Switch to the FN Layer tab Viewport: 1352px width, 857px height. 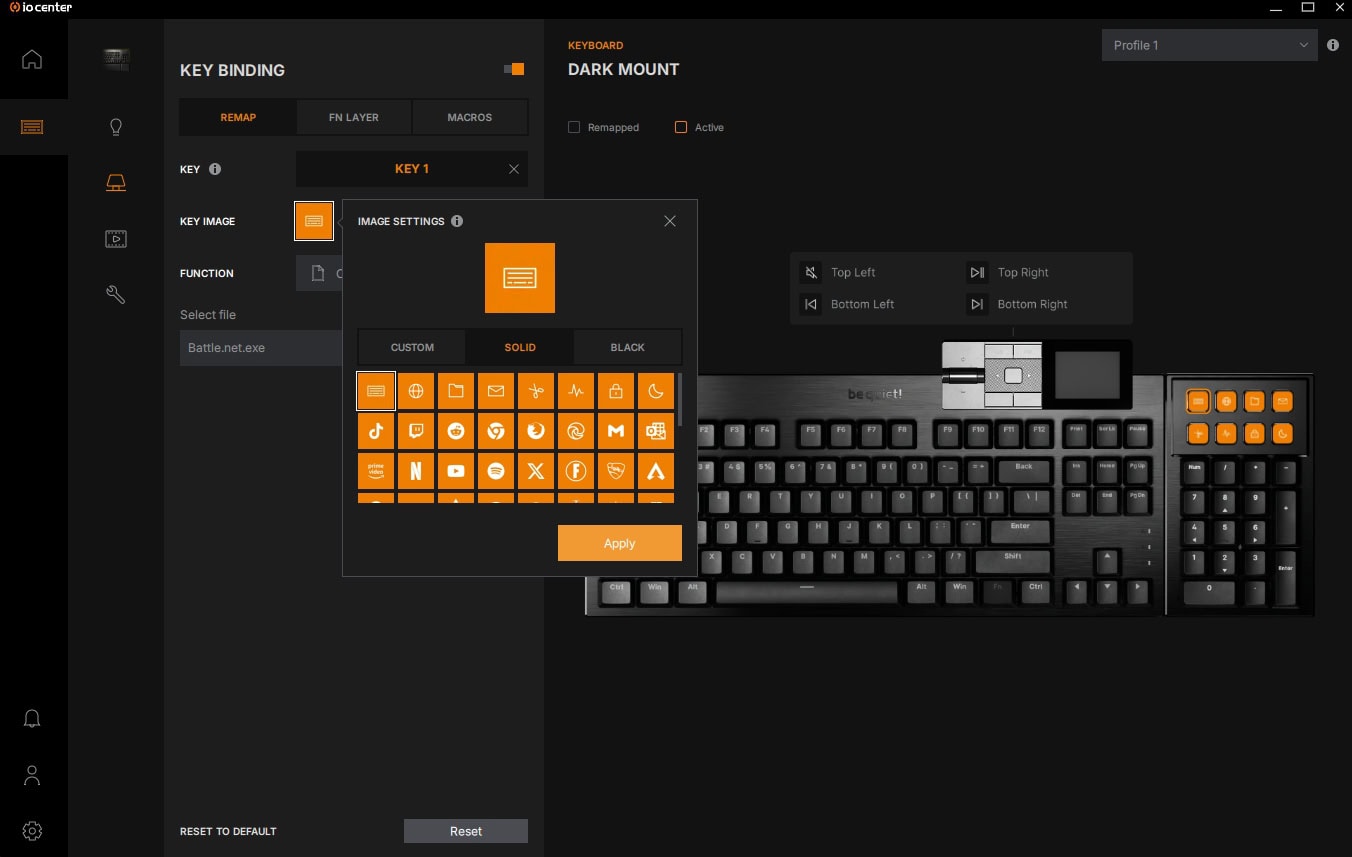(x=354, y=117)
